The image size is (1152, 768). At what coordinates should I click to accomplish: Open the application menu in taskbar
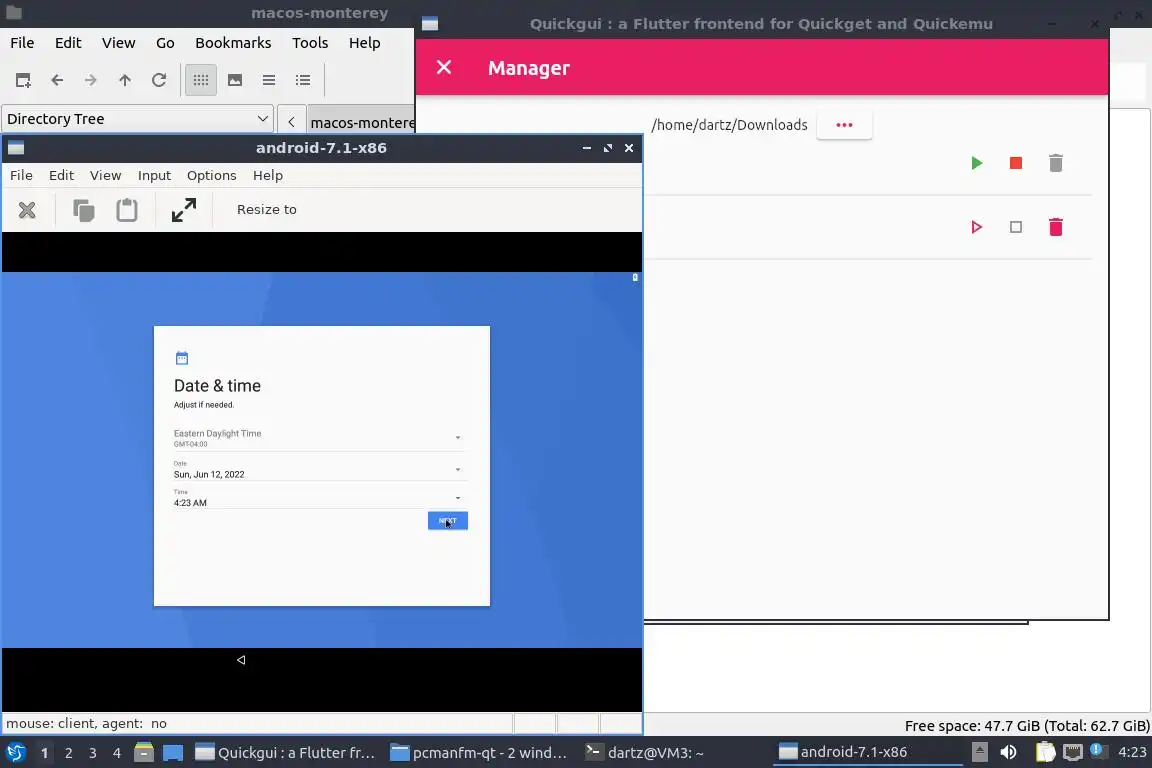tap(16, 752)
